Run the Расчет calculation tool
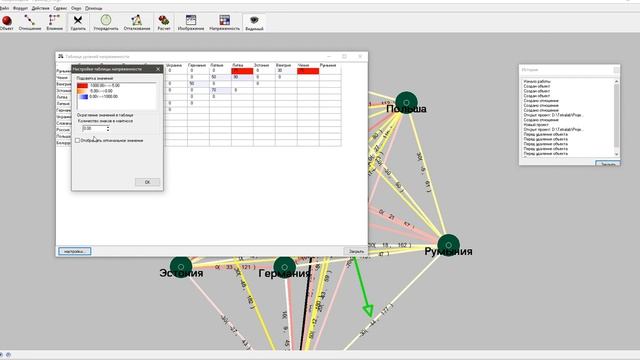The width and height of the screenshot is (640, 360). point(164,23)
